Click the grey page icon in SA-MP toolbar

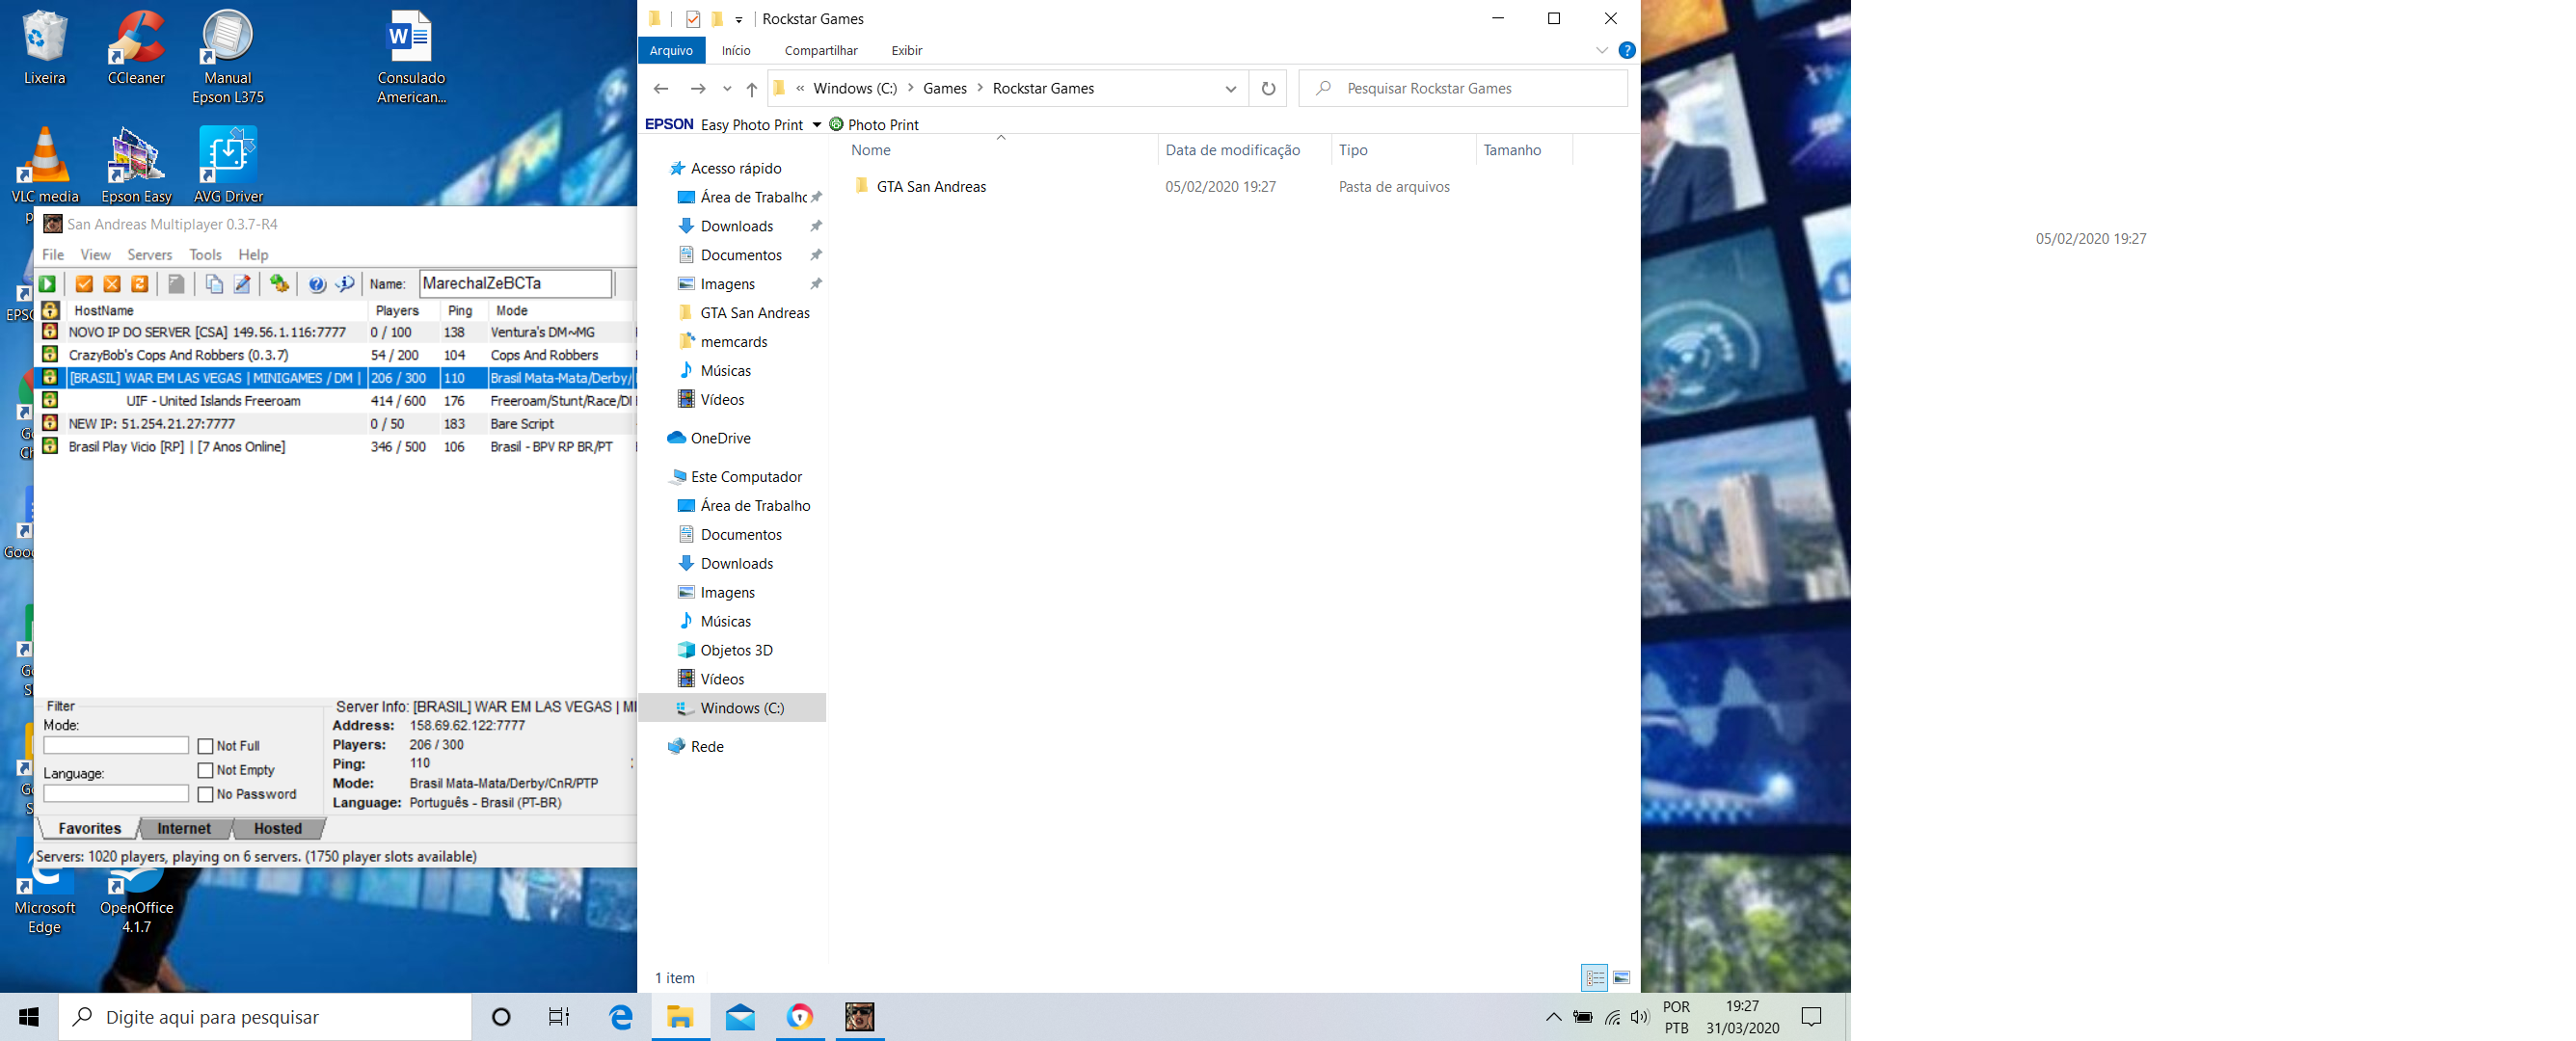coord(176,284)
